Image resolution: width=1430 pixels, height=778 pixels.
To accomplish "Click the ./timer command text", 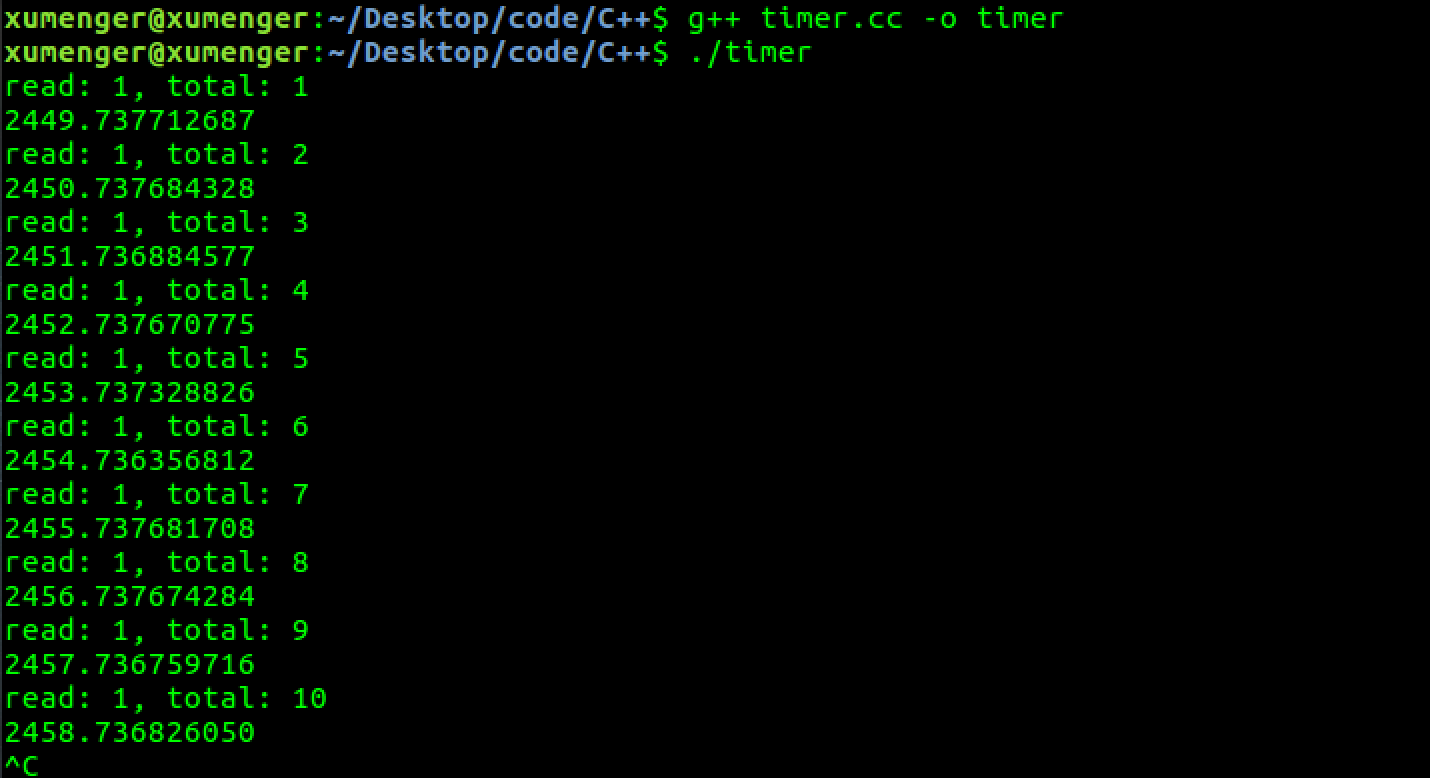I will [x=749, y=52].
